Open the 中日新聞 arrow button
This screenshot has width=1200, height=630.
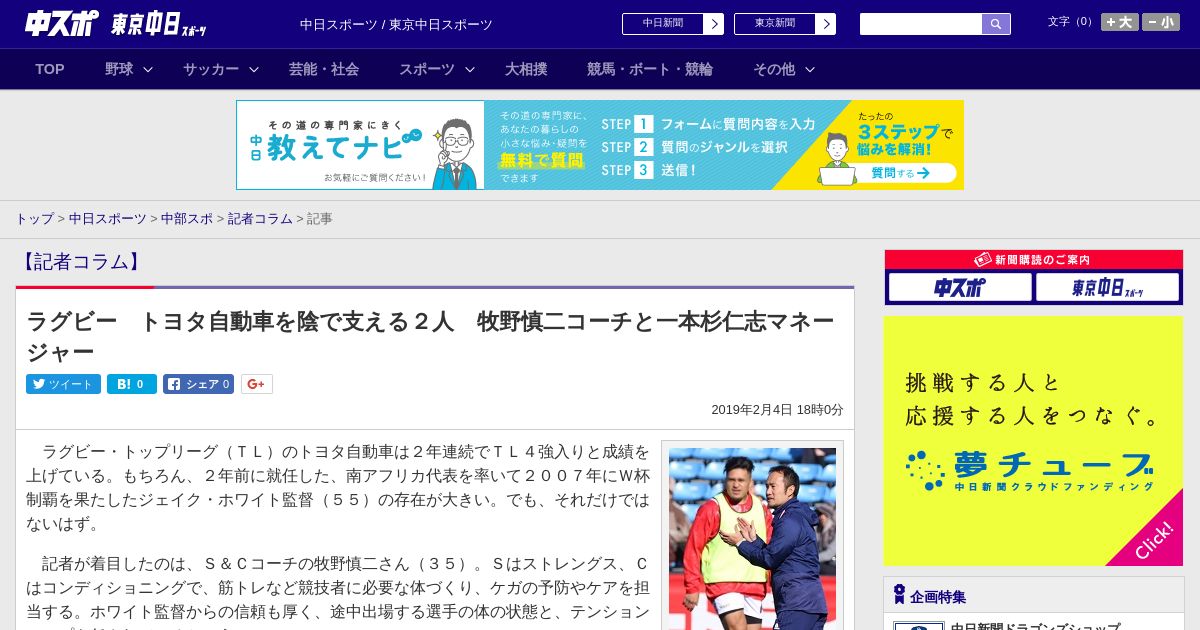point(713,24)
